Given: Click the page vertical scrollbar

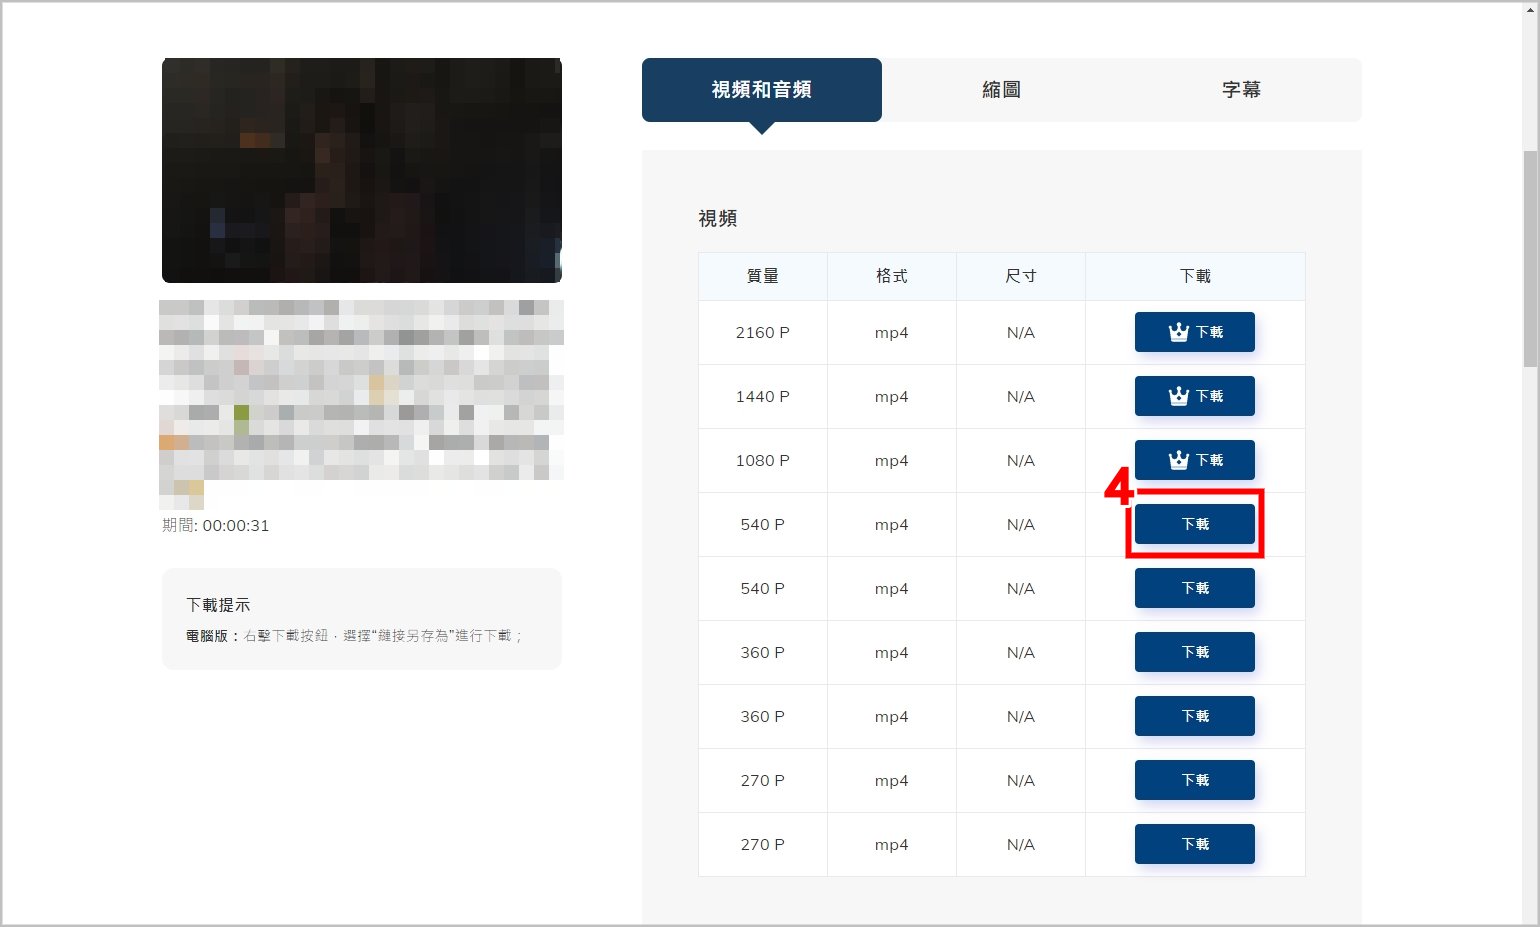Looking at the screenshot, I should point(1531,260).
